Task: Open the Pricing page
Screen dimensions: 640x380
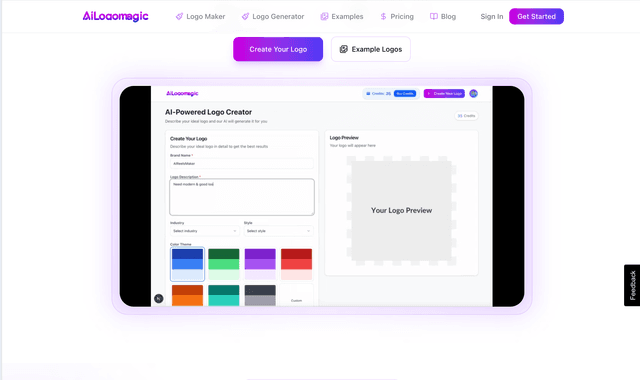Action: coord(397,16)
